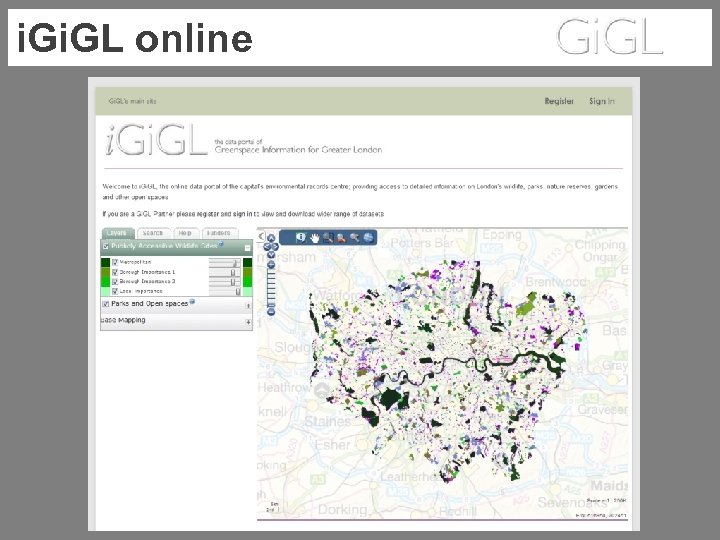Toggle Publicly Accessible Wildlife Sites layer checkbox
This screenshot has height=540, width=720.
[106, 247]
